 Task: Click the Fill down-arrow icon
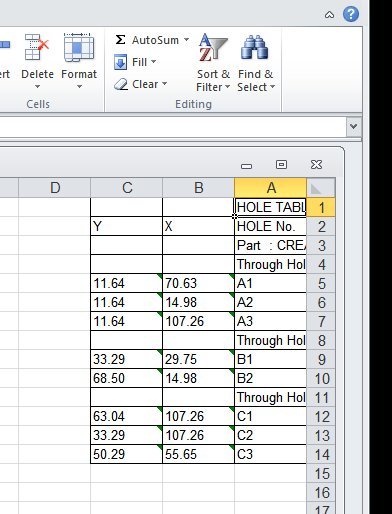[x=120, y=62]
